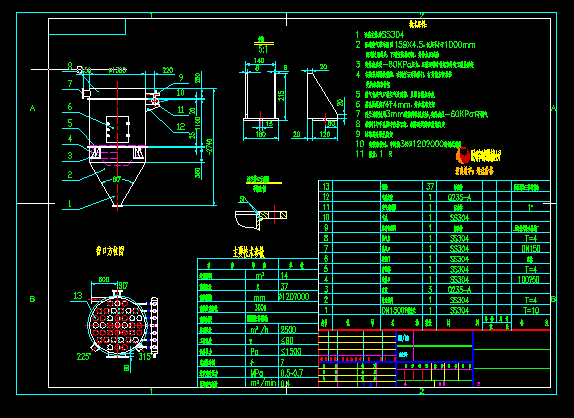Click technical note 3 mentioning -60KPa
This screenshot has width=574, height=418.
point(415,65)
